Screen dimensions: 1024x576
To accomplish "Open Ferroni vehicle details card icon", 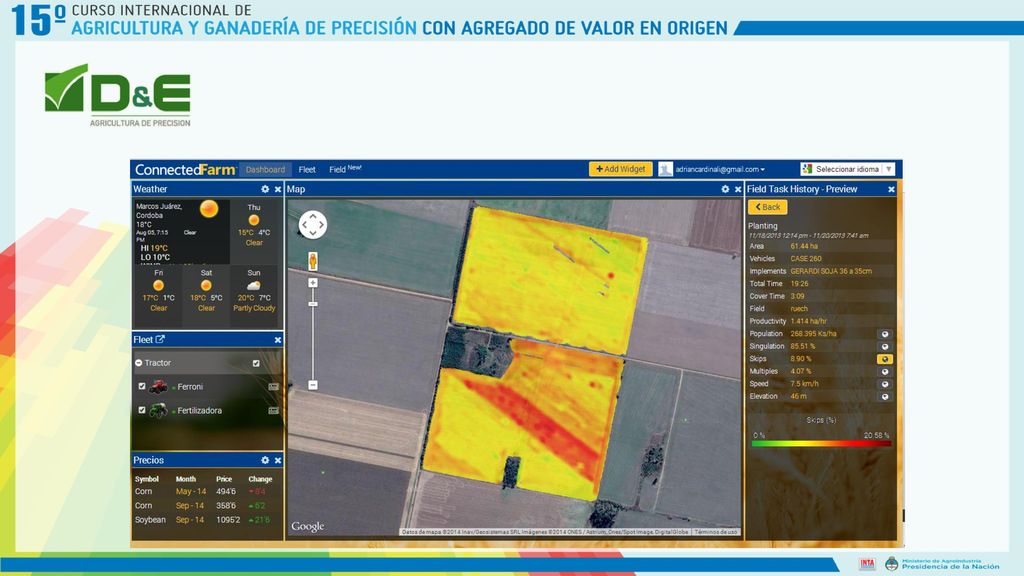I will 274,387.
